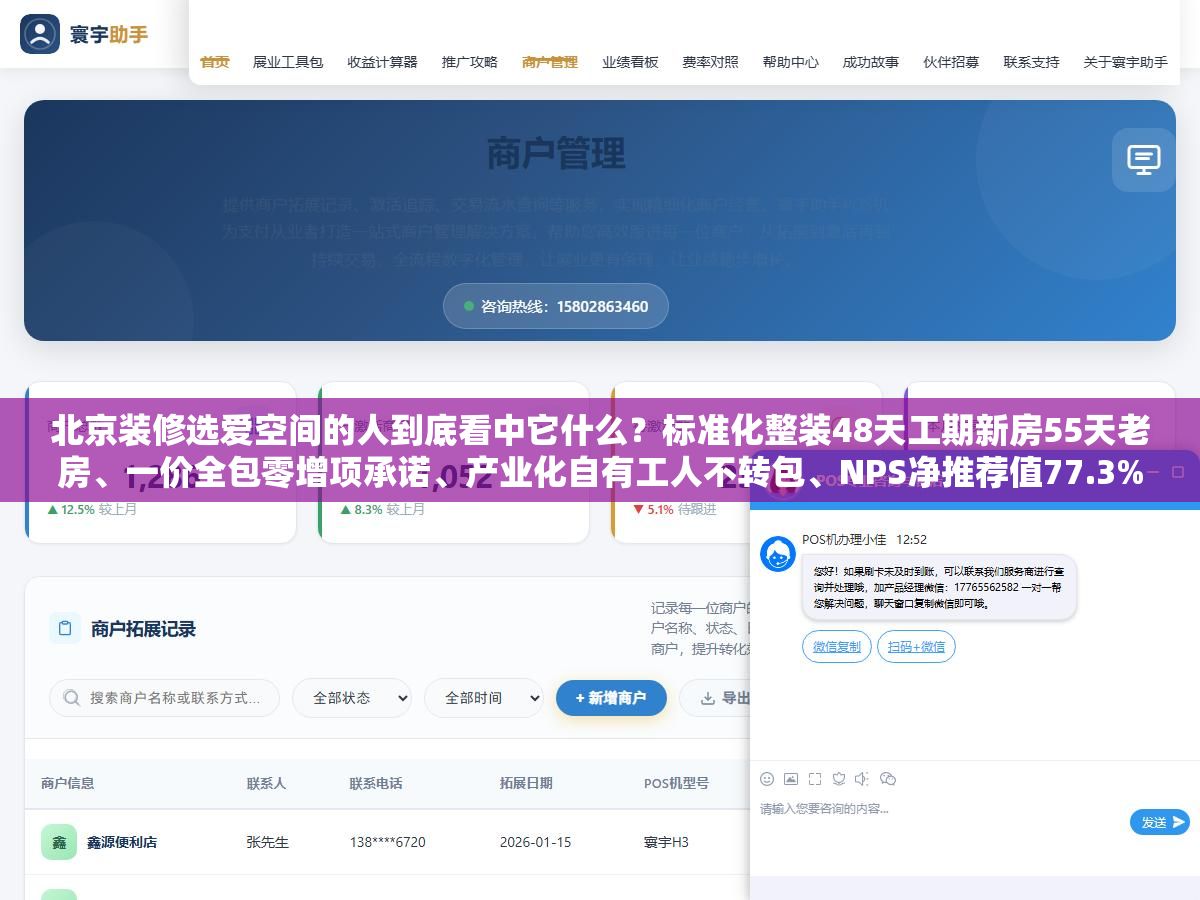Screen dimensions: 1200x900
Task: Click POS model cell 寰宇H3
Action: pos(666,842)
